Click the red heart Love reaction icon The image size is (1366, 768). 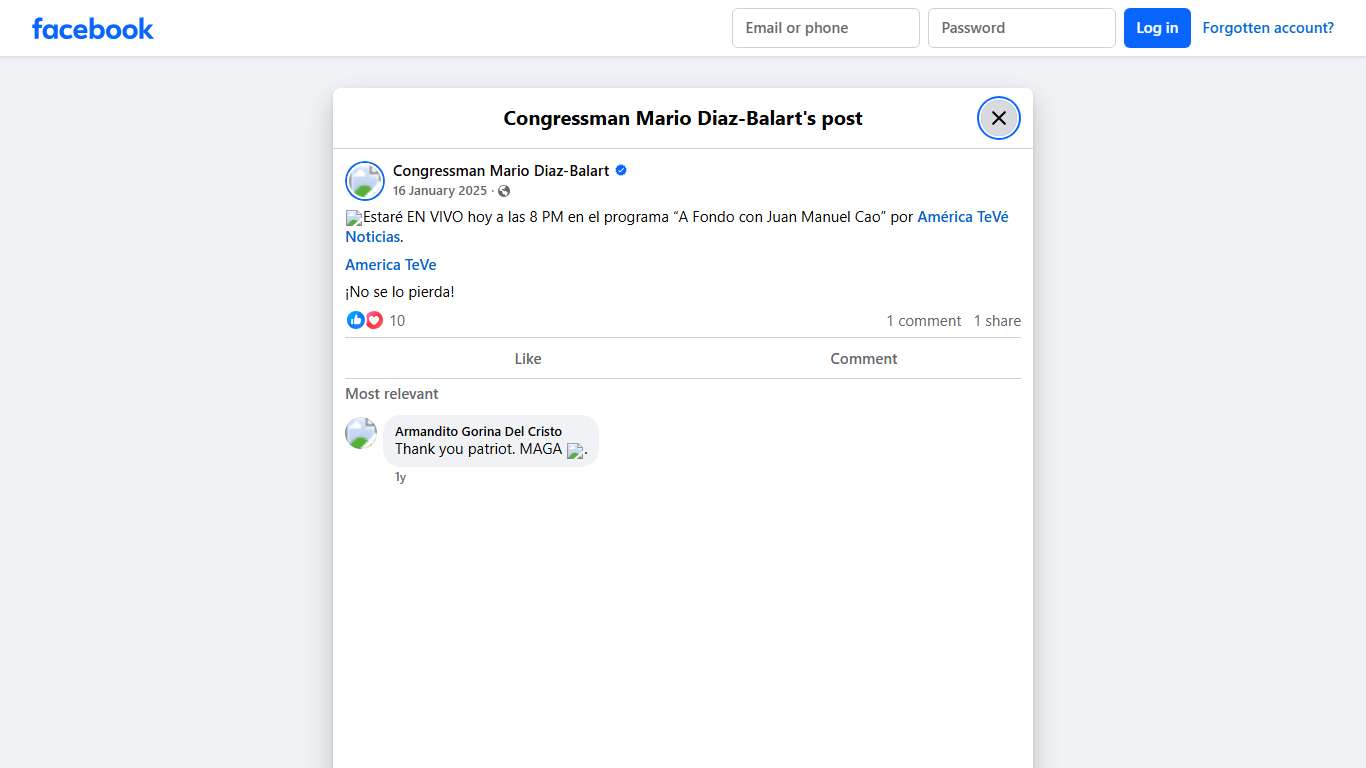point(374,320)
